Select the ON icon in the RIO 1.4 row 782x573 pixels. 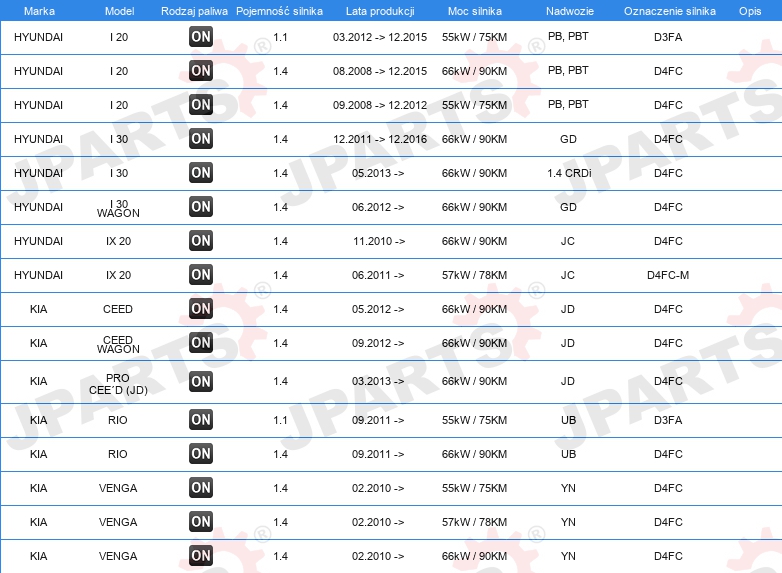click(x=200, y=453)
